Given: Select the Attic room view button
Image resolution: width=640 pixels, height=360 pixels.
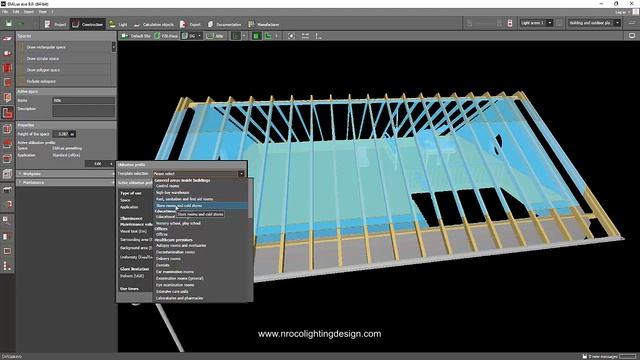Looking at the screenshot, I should pyautogui.click(x=215, y=36).
